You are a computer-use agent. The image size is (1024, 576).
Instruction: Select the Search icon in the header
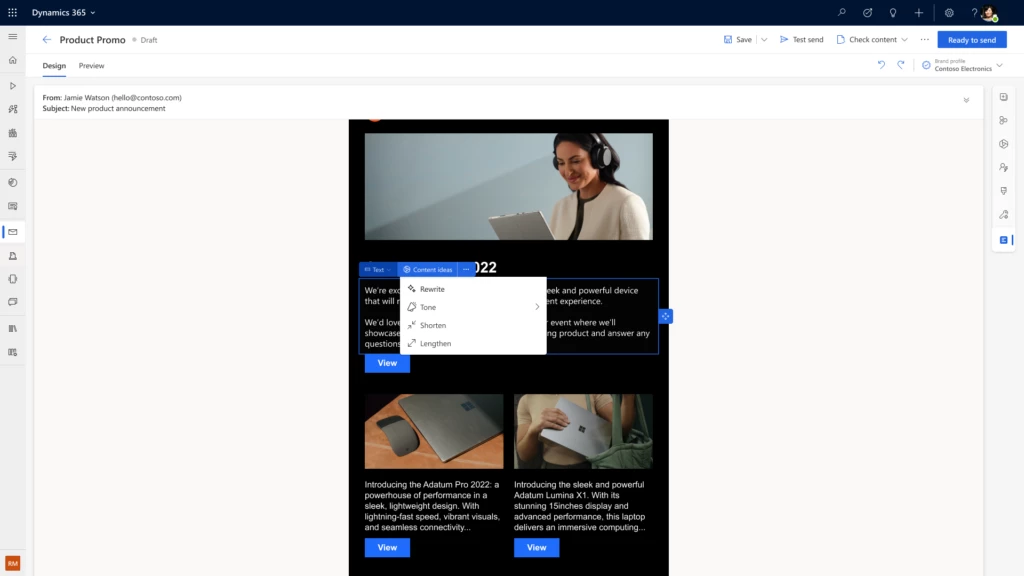click(841, 12)
